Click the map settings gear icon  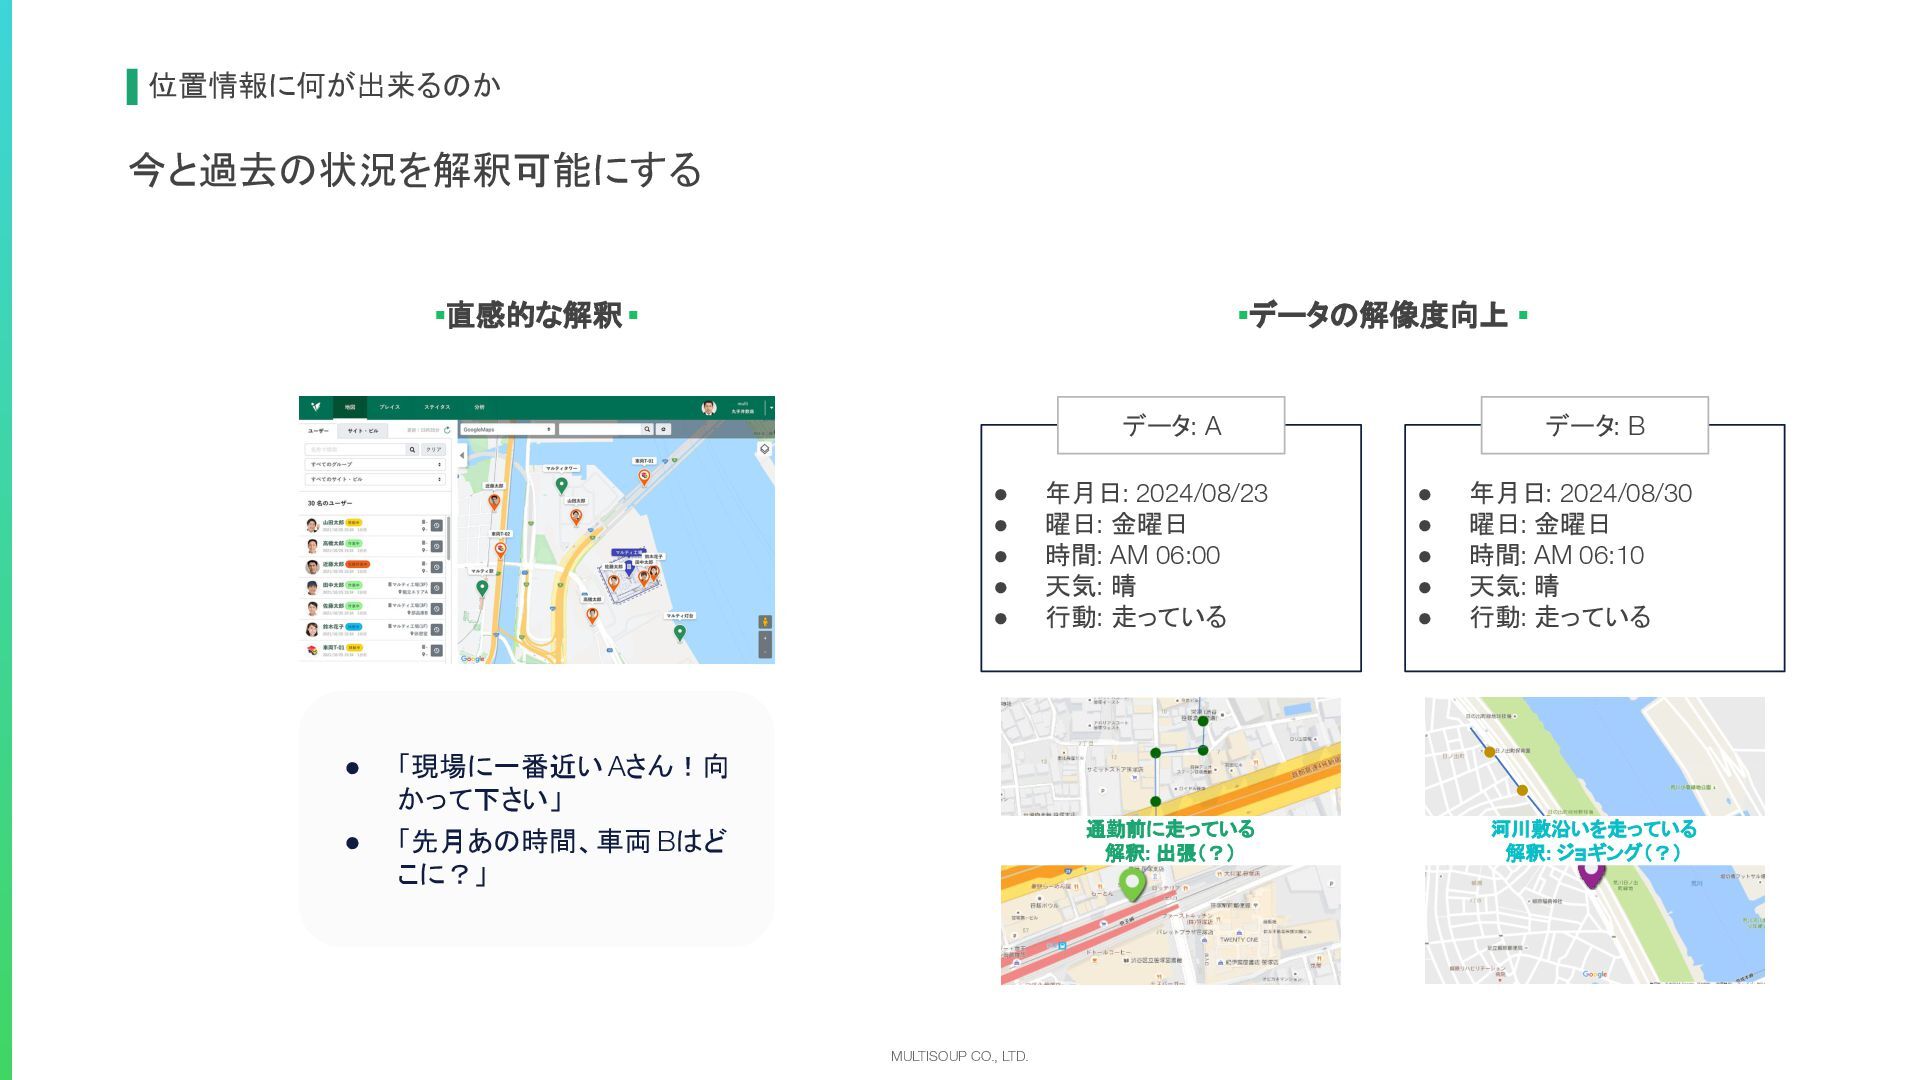[663, 429]
